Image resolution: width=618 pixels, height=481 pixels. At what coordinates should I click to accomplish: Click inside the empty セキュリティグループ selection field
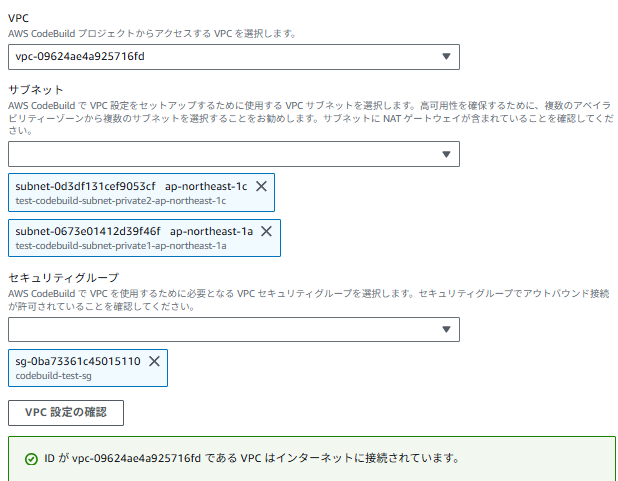220,330
